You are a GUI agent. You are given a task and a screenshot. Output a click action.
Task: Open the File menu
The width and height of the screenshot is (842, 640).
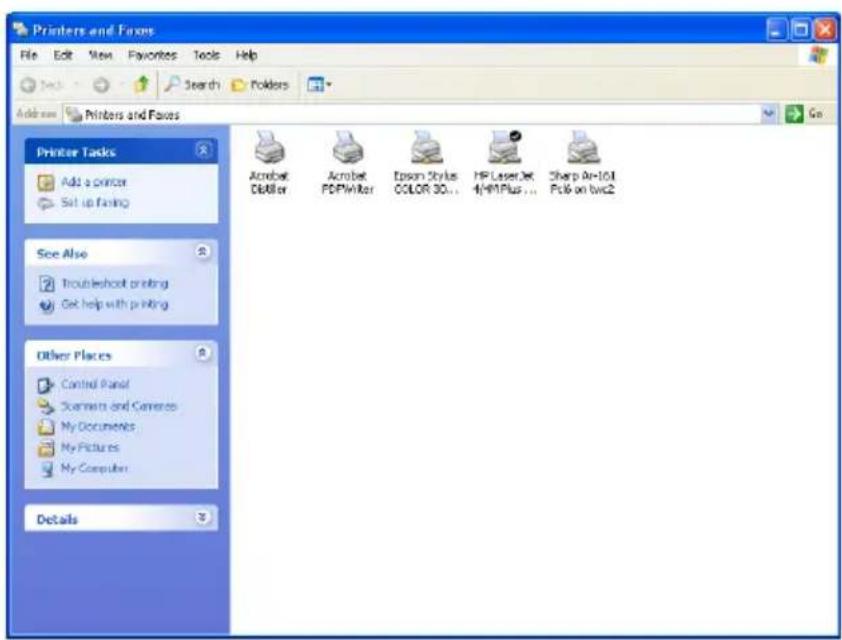point(28,55)
